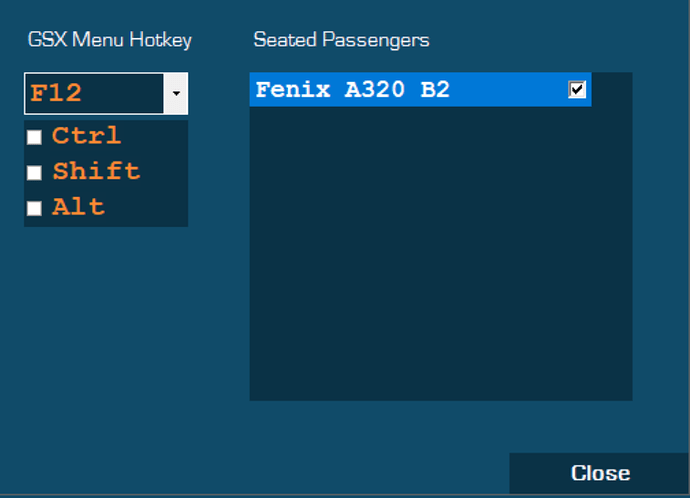Click the F12 text in hotkey selector
Screen dimensions: 690x498
pos(56,94)
